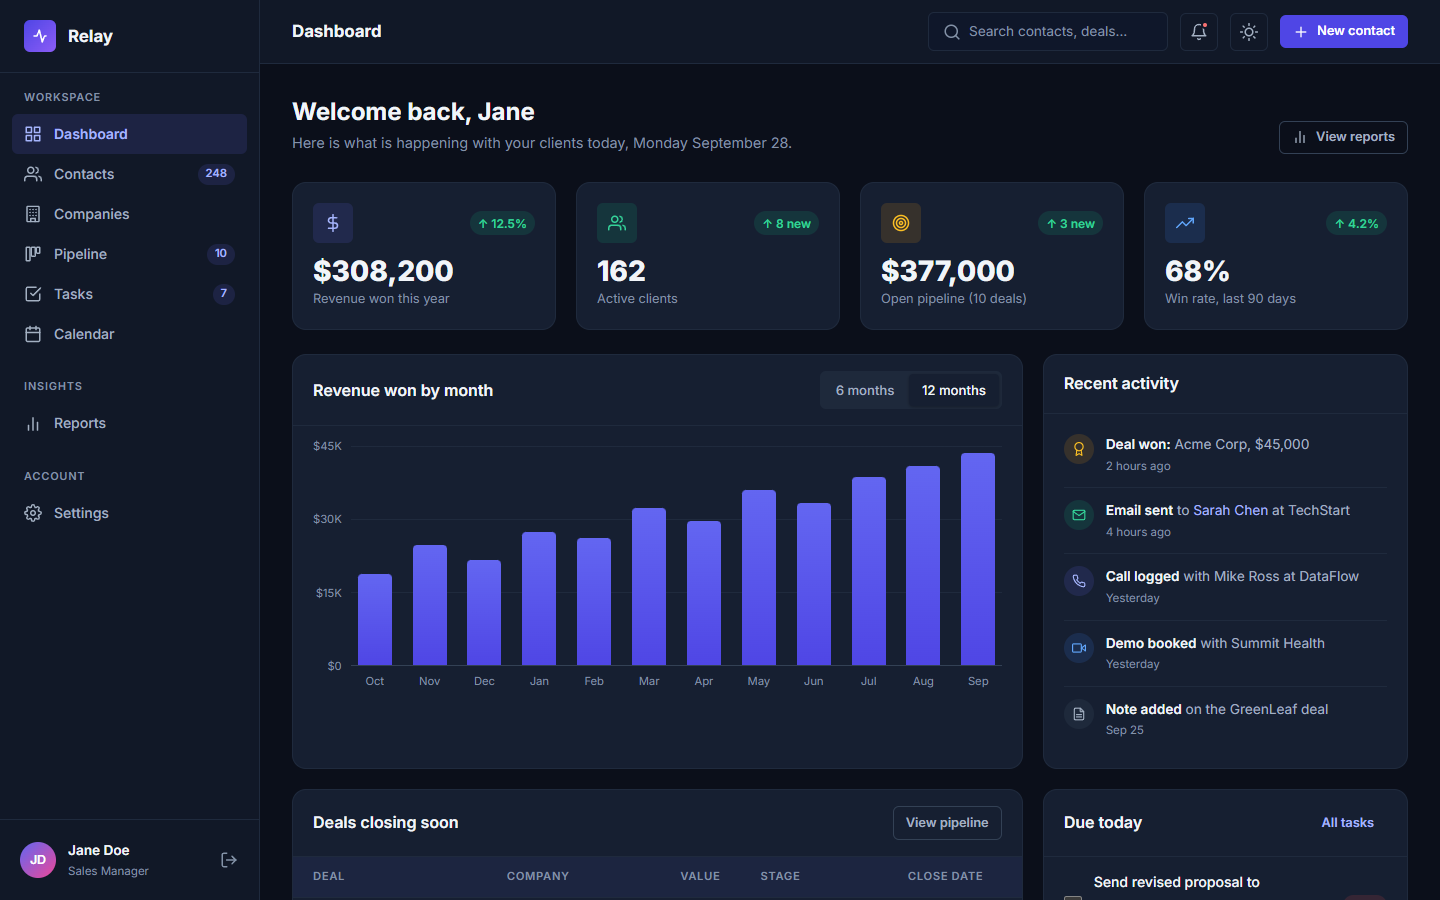Open Reports under Insights
Viewport: 1440px width, 900px height.
tap(129, 423)
